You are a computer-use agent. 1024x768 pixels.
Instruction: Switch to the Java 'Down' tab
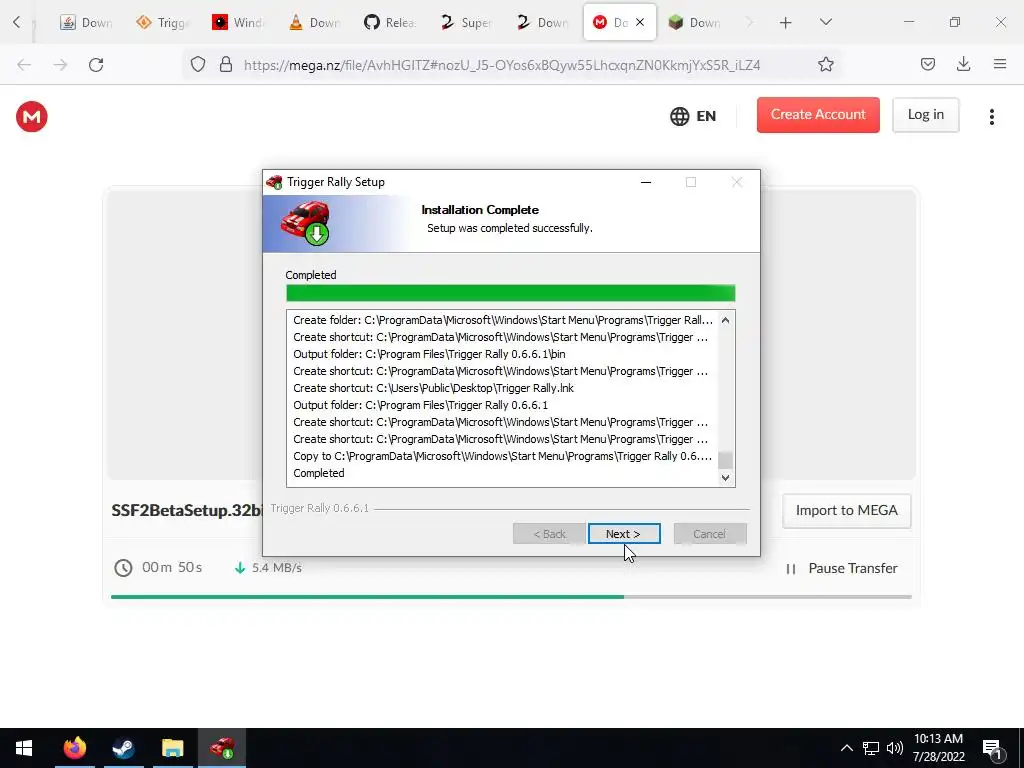(x=85, y=23)
